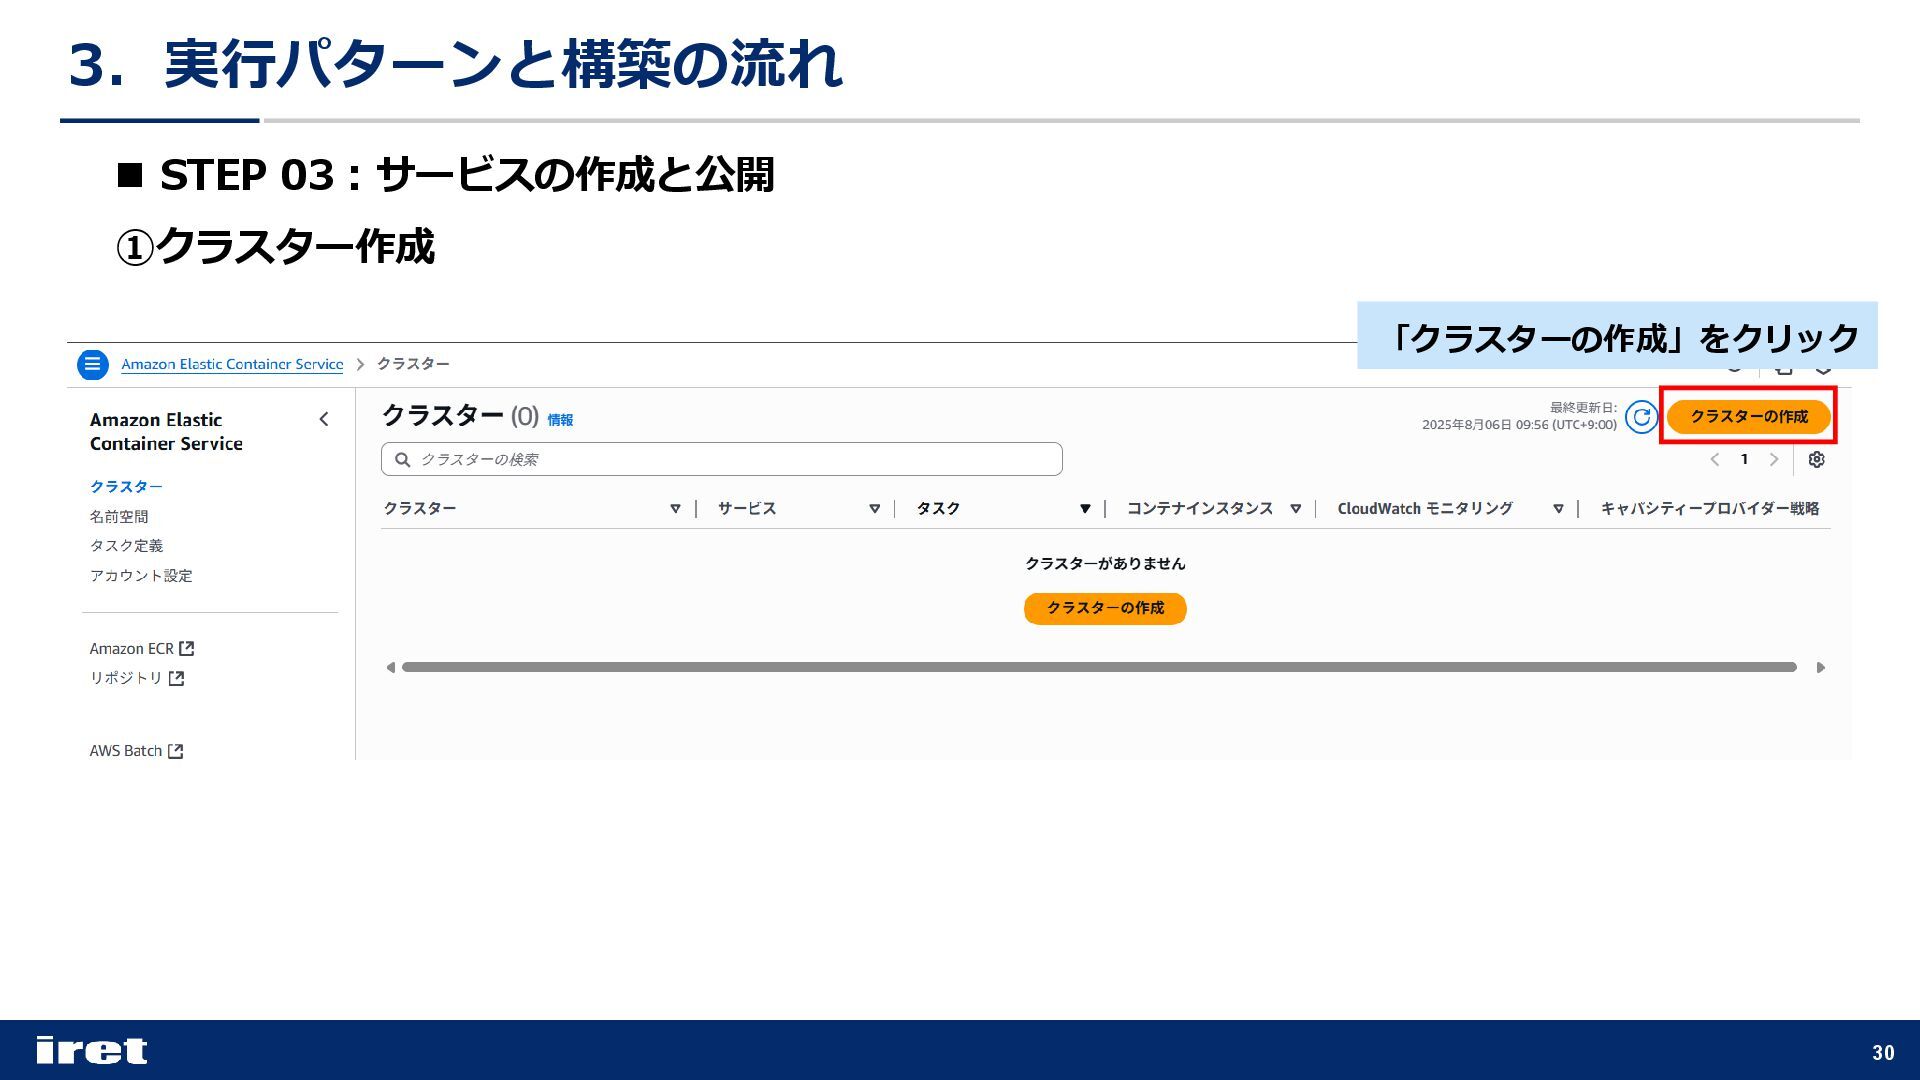Select クラスター in side navigation
This screenshot has width=1920, height=1080.
tap(126, 487)
